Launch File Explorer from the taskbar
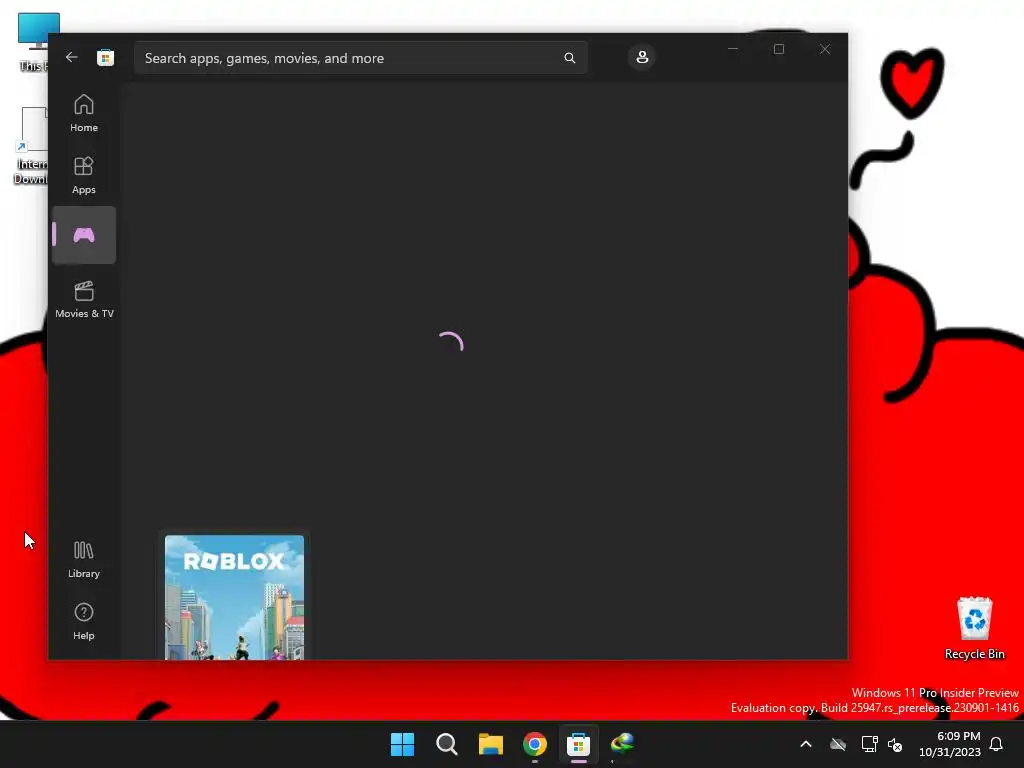The width and height of the screenshot is (1024, 768). 490,744
